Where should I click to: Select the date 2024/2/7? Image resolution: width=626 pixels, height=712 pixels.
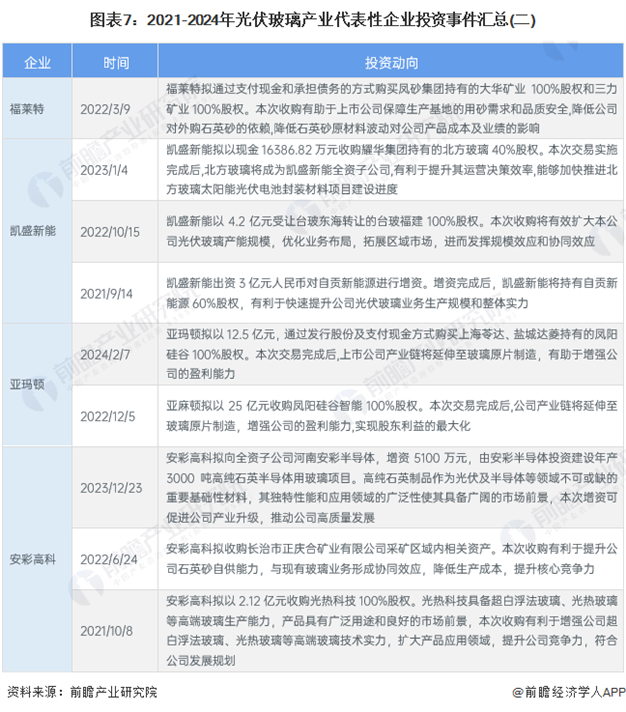[105, 355]
